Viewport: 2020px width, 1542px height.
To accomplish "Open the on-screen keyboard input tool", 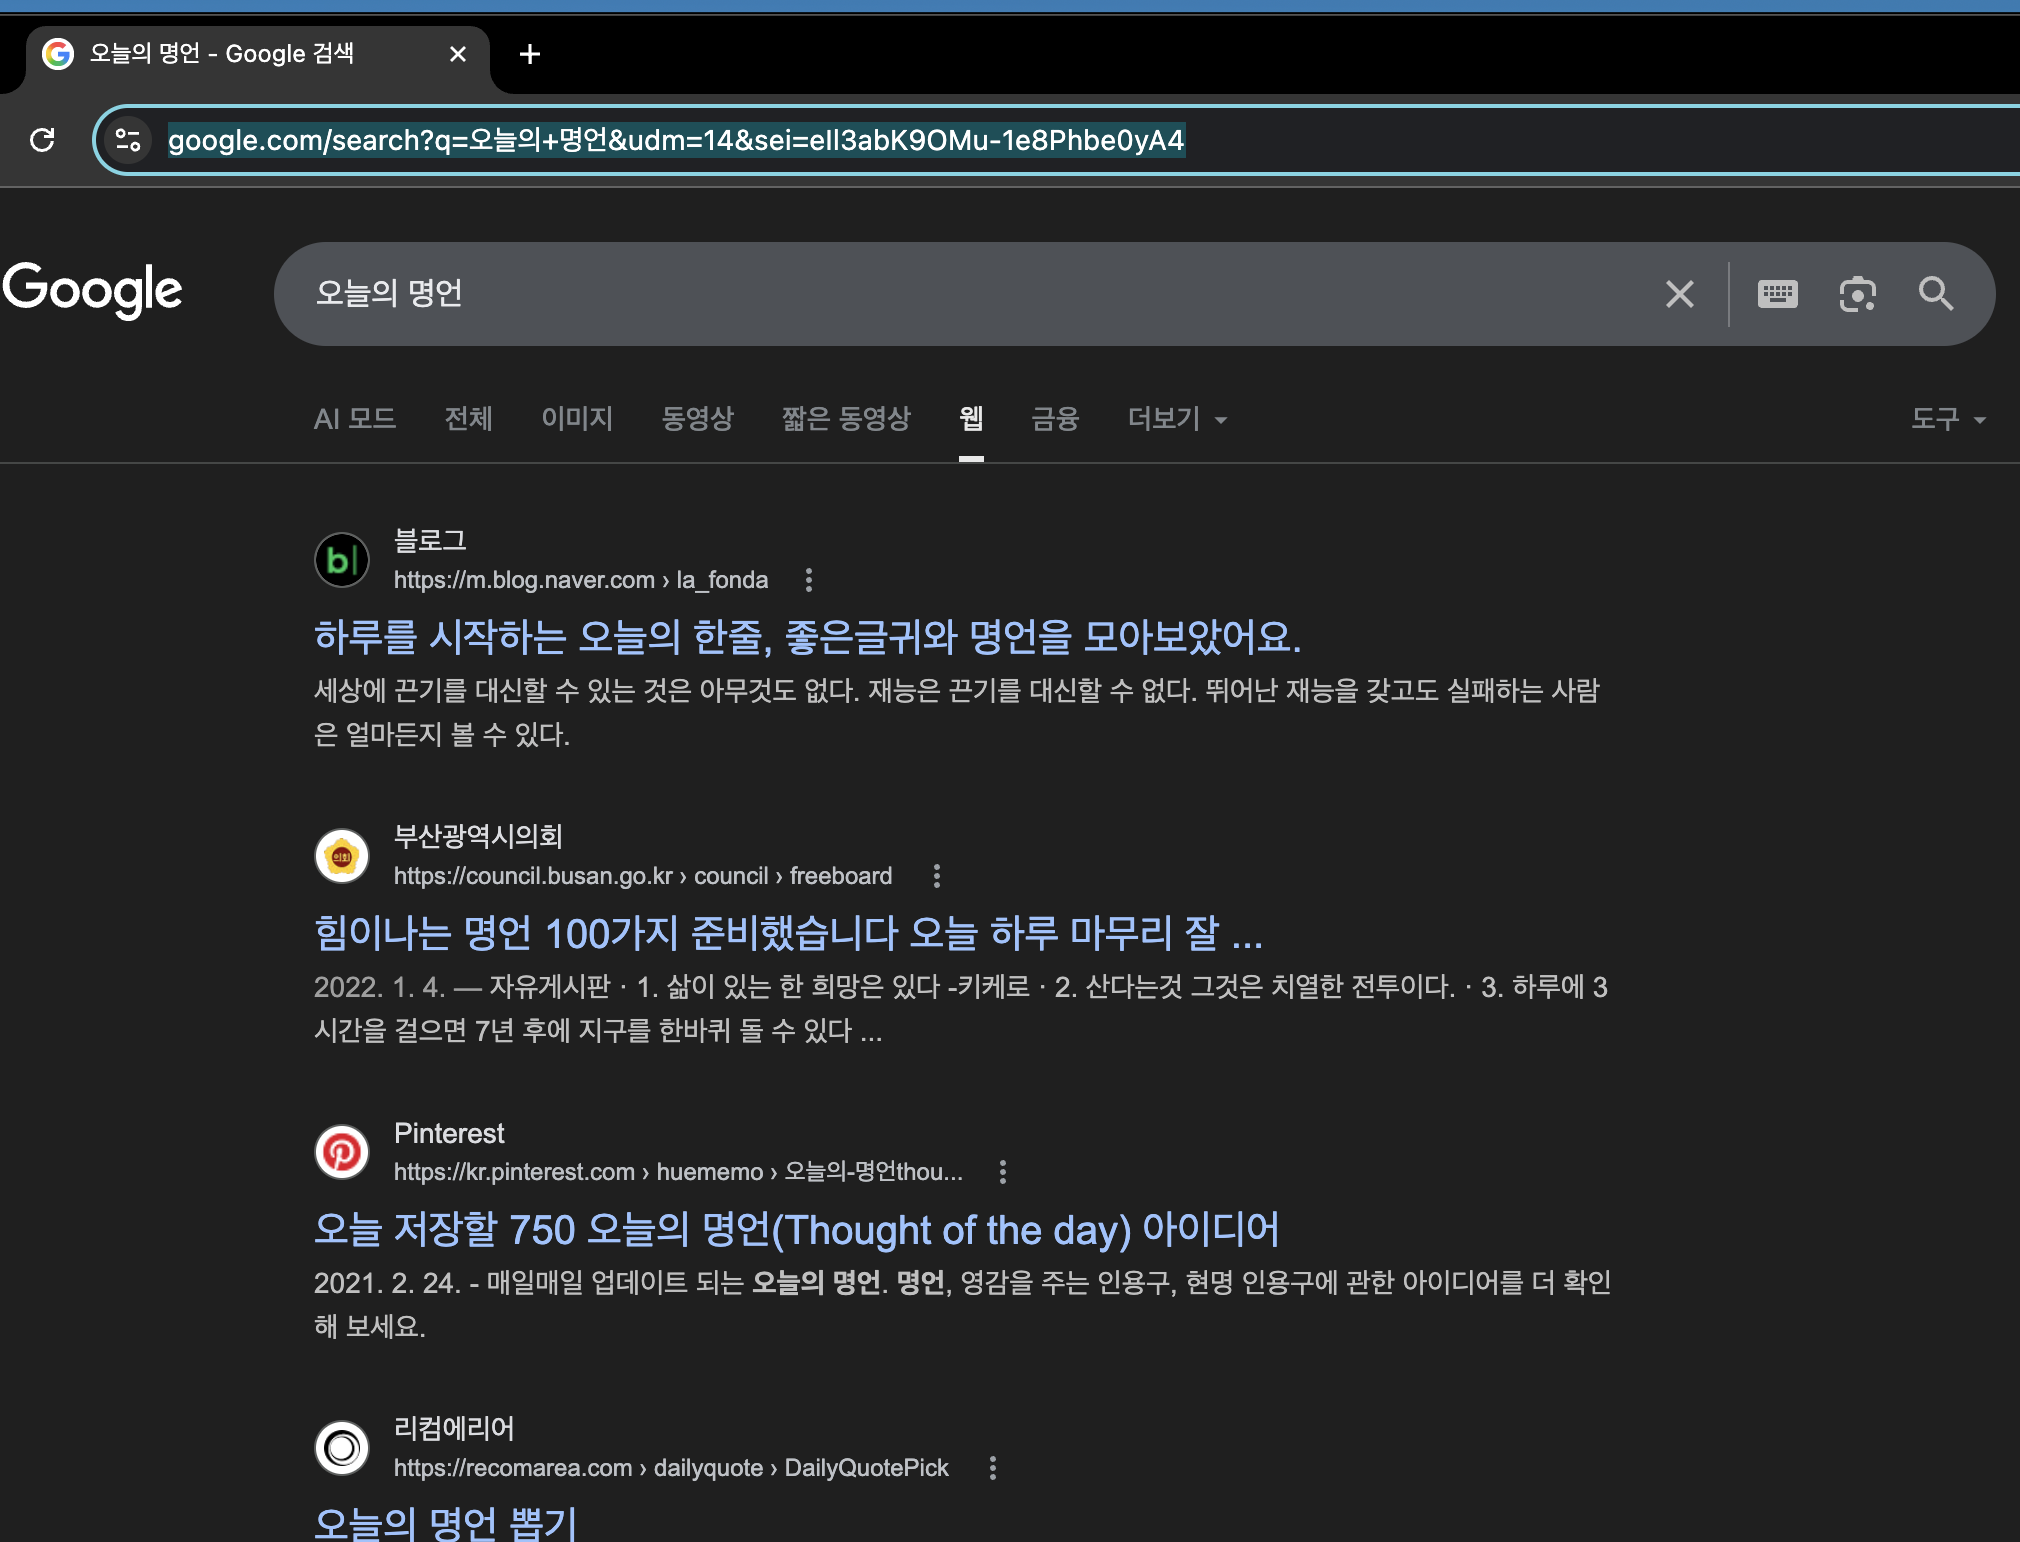I will [x=1777, y=294].
